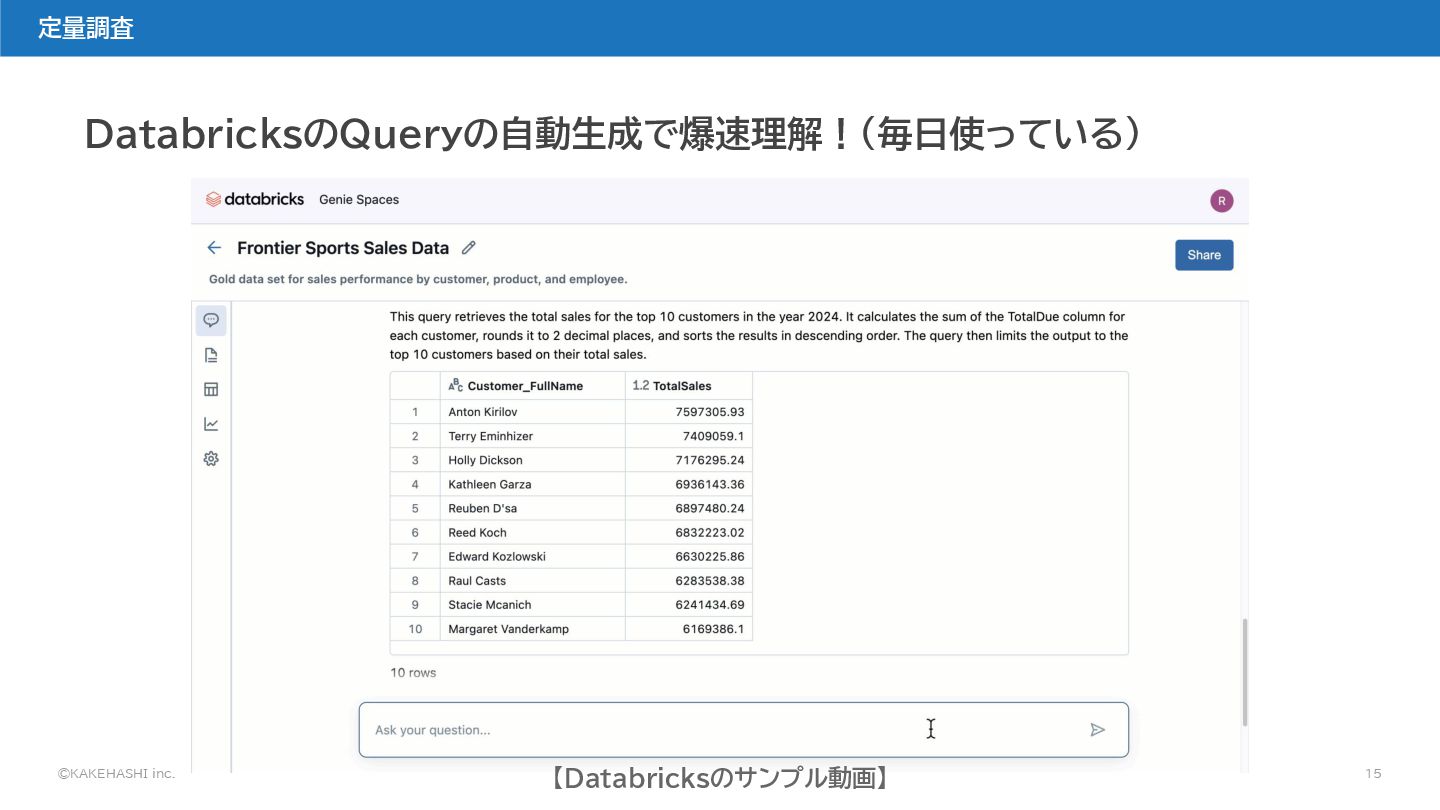This screenshot has height=810, width=1440.
Task: Open the user avatar R menu
Action: coord(1221,201)
